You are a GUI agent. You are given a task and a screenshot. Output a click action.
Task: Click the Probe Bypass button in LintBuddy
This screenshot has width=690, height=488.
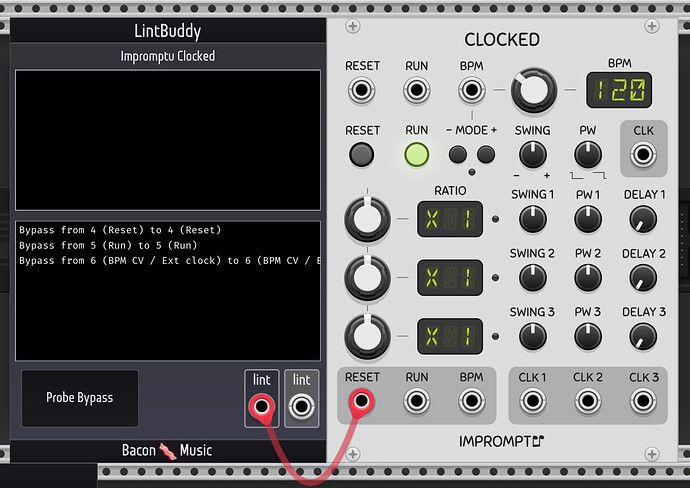[80, 398]
